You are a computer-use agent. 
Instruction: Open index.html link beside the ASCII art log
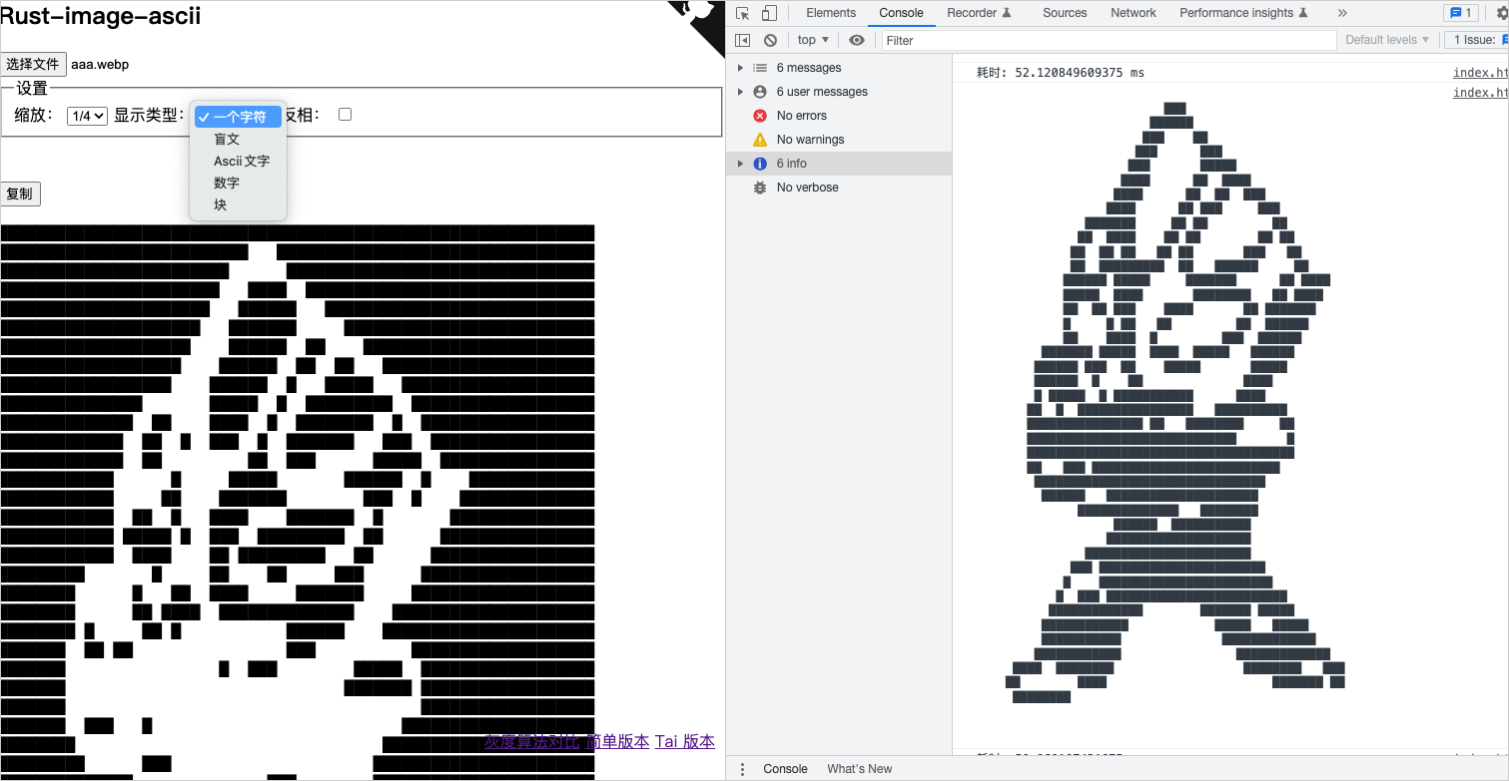pyautogui.click(x=1481, y=93)
